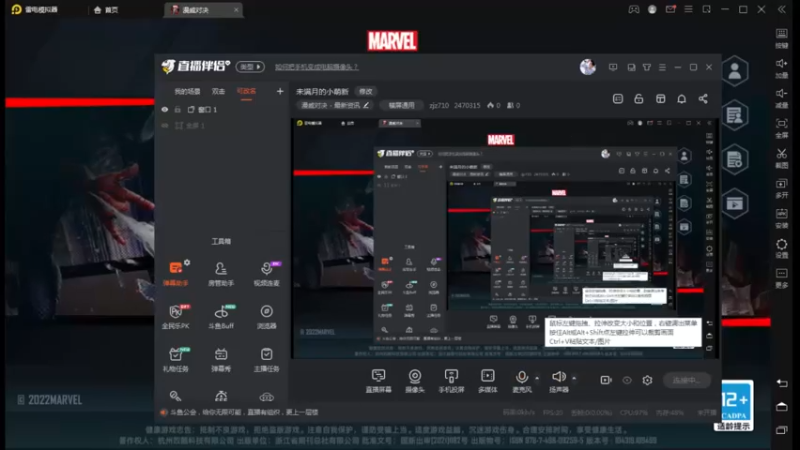Hide the 窗口 1 source layer
Image resolution: width=800 pixels, height=450 pixels.
[165, 109]
